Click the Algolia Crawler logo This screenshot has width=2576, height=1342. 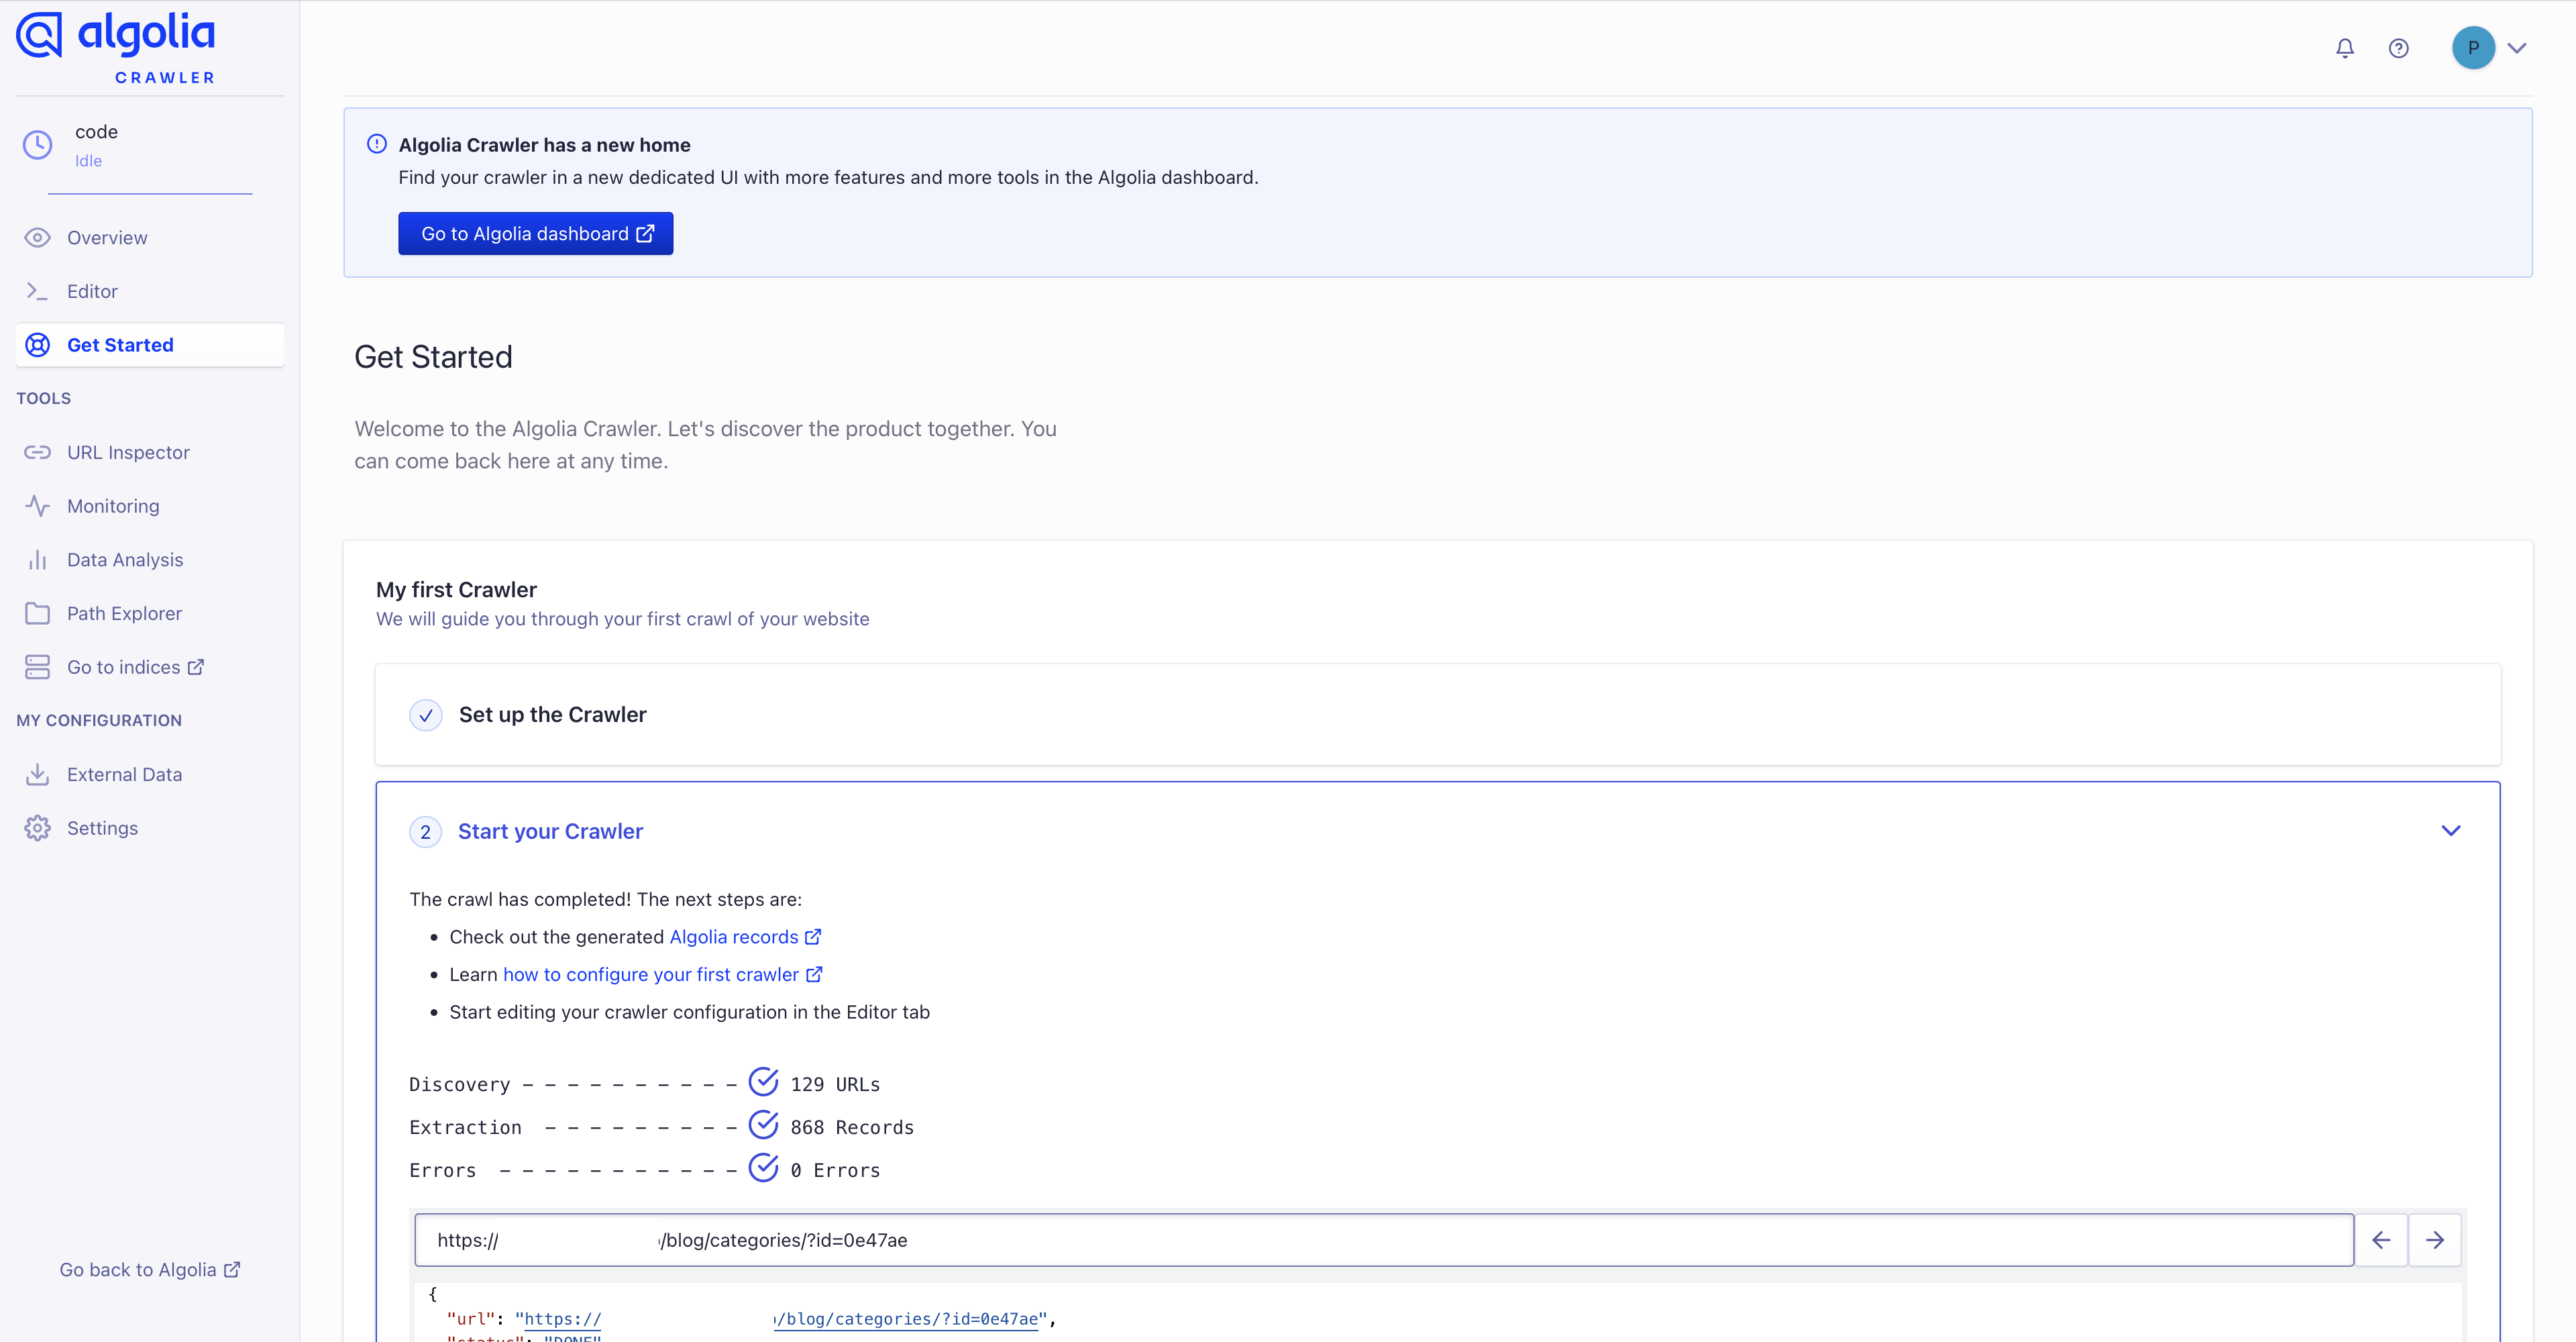tap(116, 47)
